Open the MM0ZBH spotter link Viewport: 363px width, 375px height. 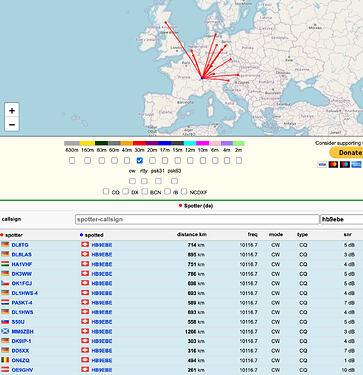(x=23, y=332)
